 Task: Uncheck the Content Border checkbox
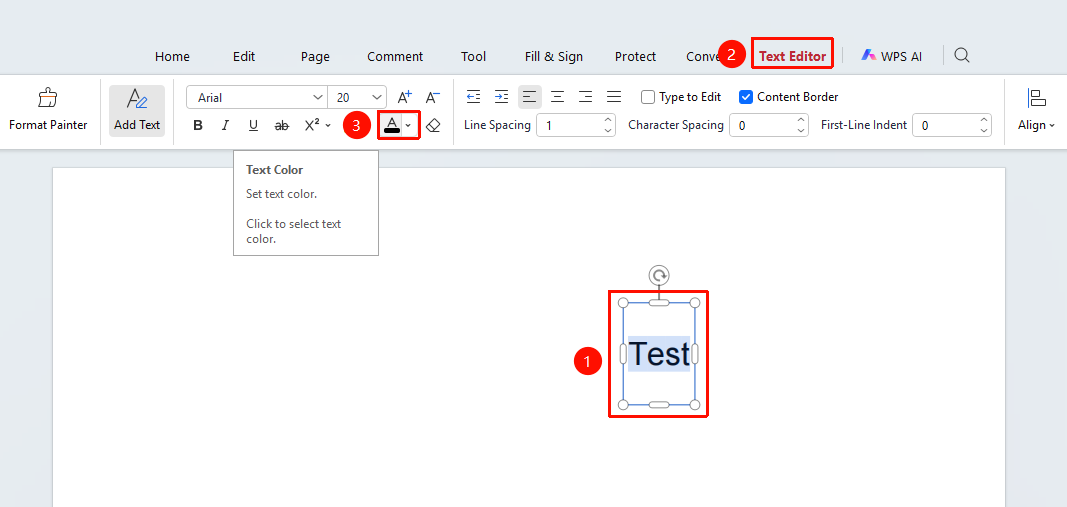coord(746,97)
